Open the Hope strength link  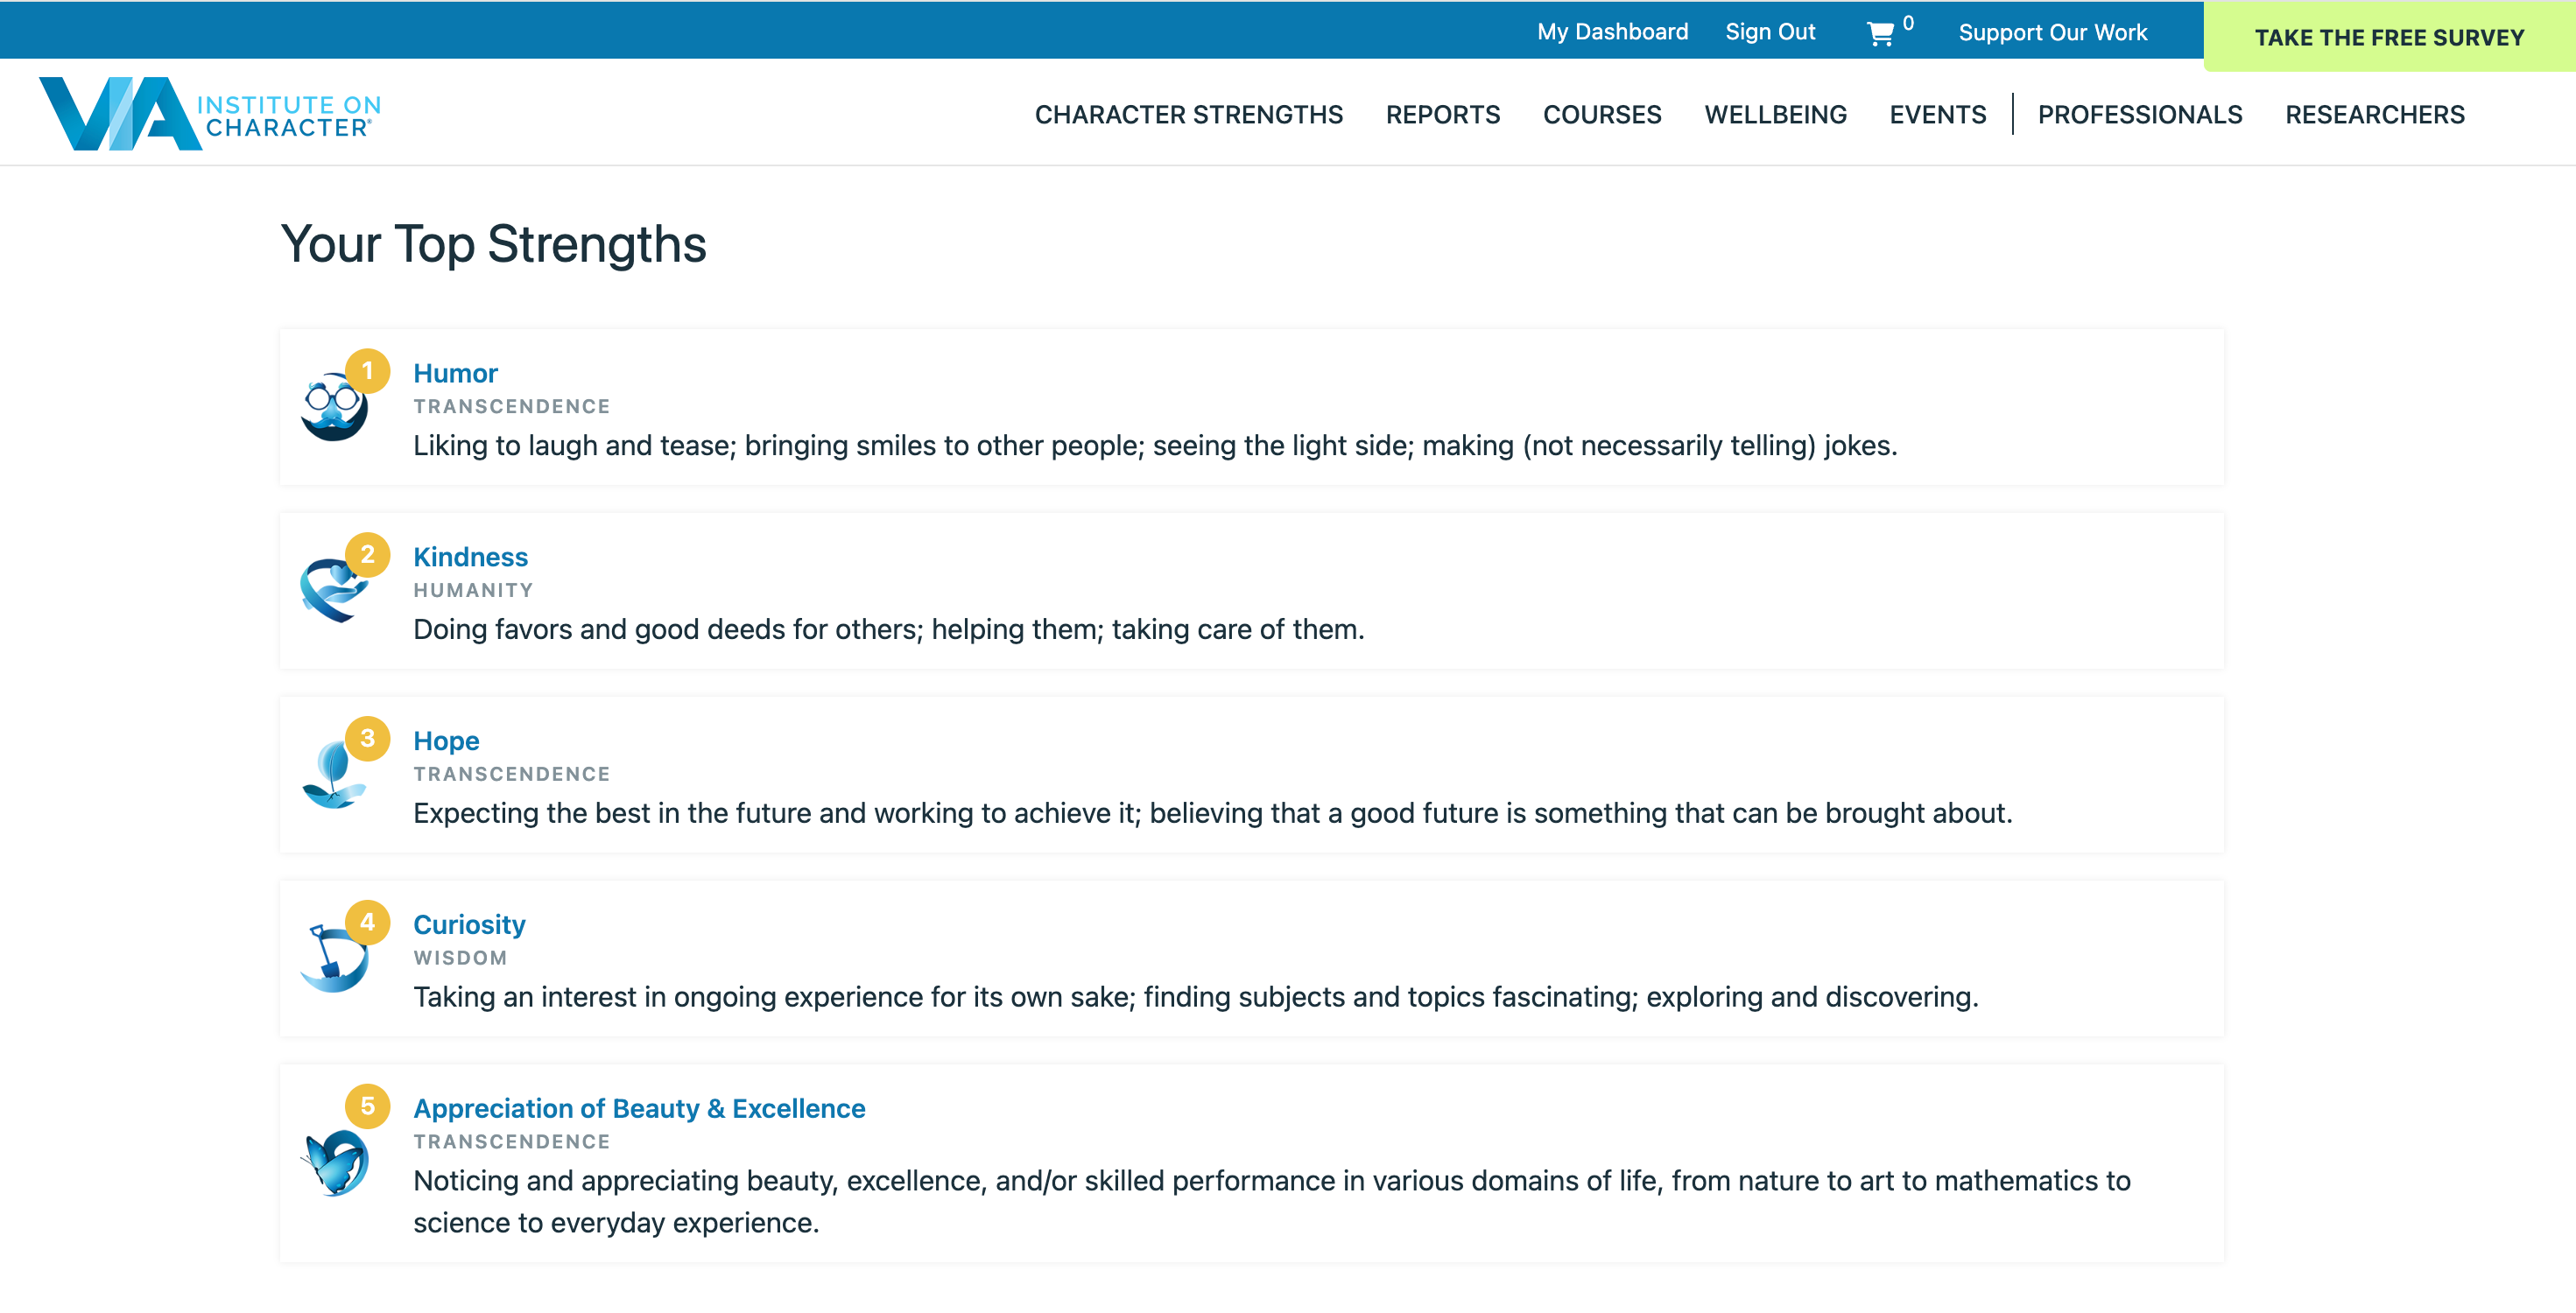(x=446, y=741)
